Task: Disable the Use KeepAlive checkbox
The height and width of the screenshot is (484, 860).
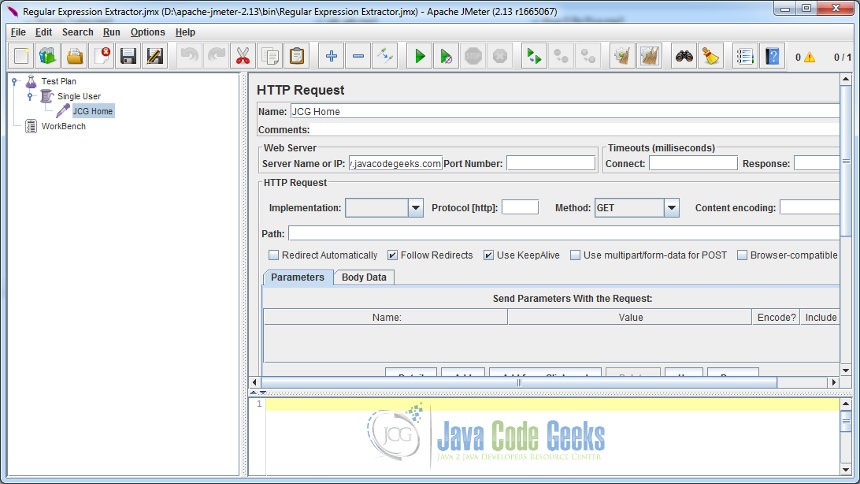Action: tap(488, 255)
